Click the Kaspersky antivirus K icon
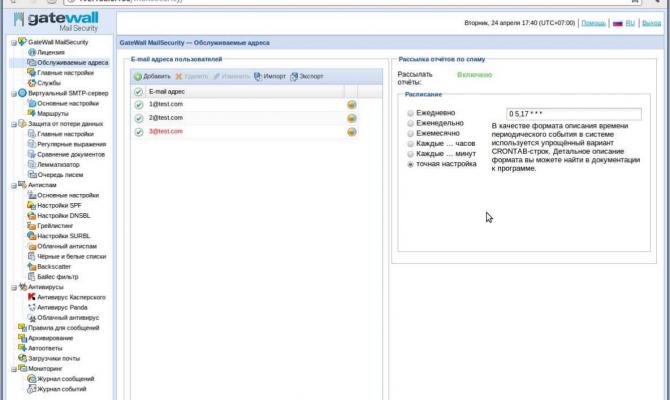The image size is (670, 400). pyautogui.click(x=32, y=297)
